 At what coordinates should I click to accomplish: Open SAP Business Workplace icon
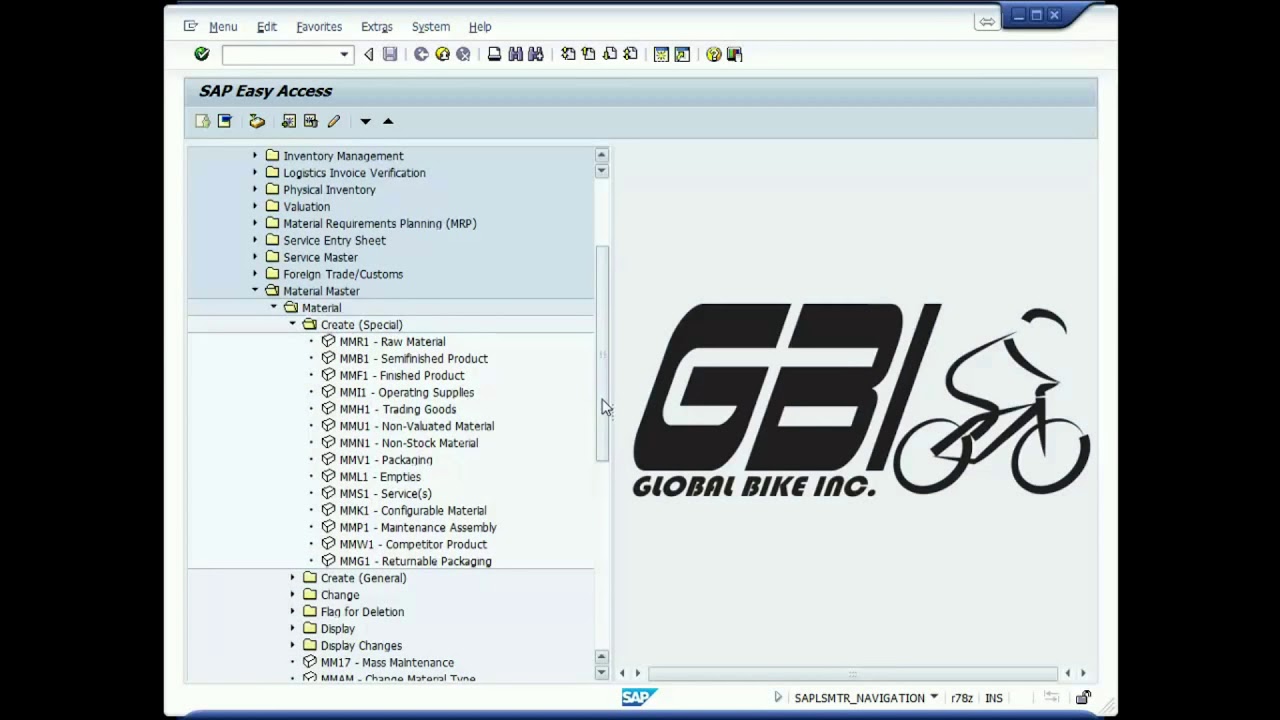point(257,121)
